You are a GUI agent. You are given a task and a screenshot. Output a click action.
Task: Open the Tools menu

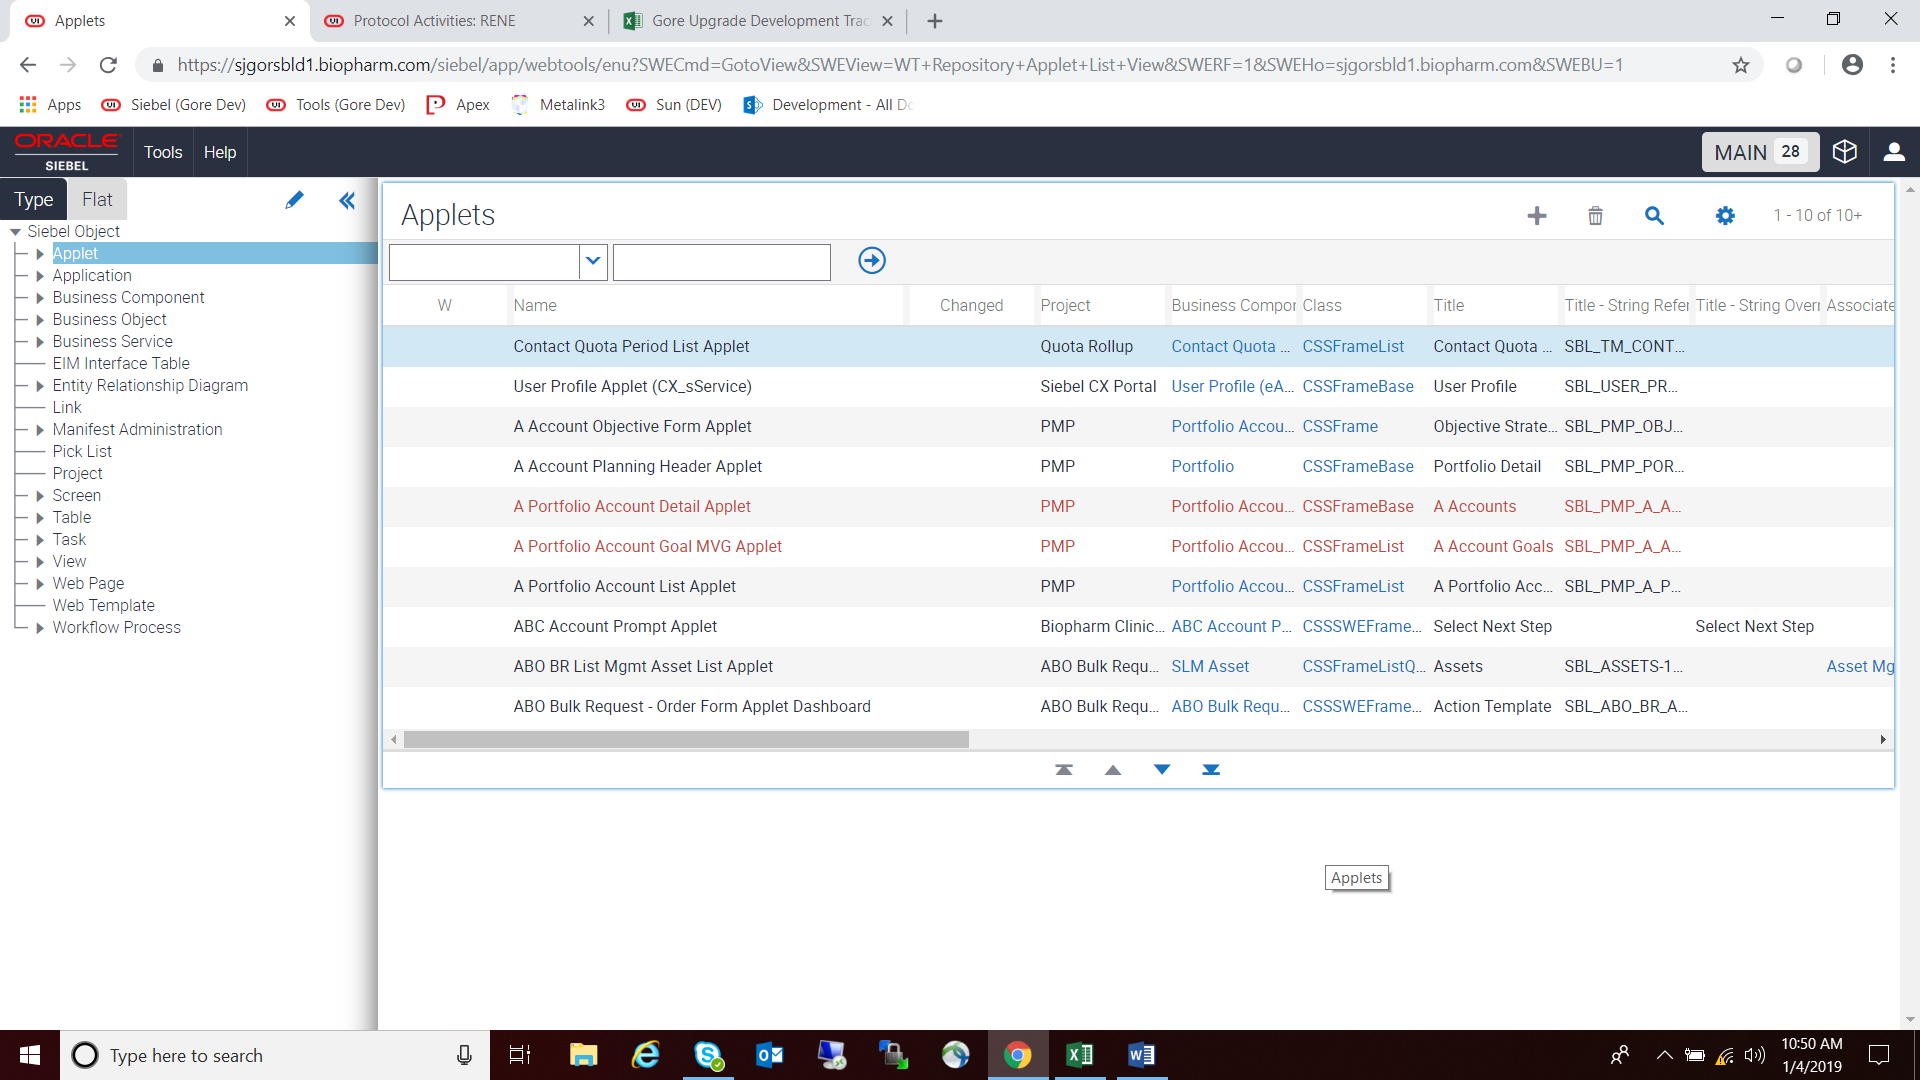(162, 152)
